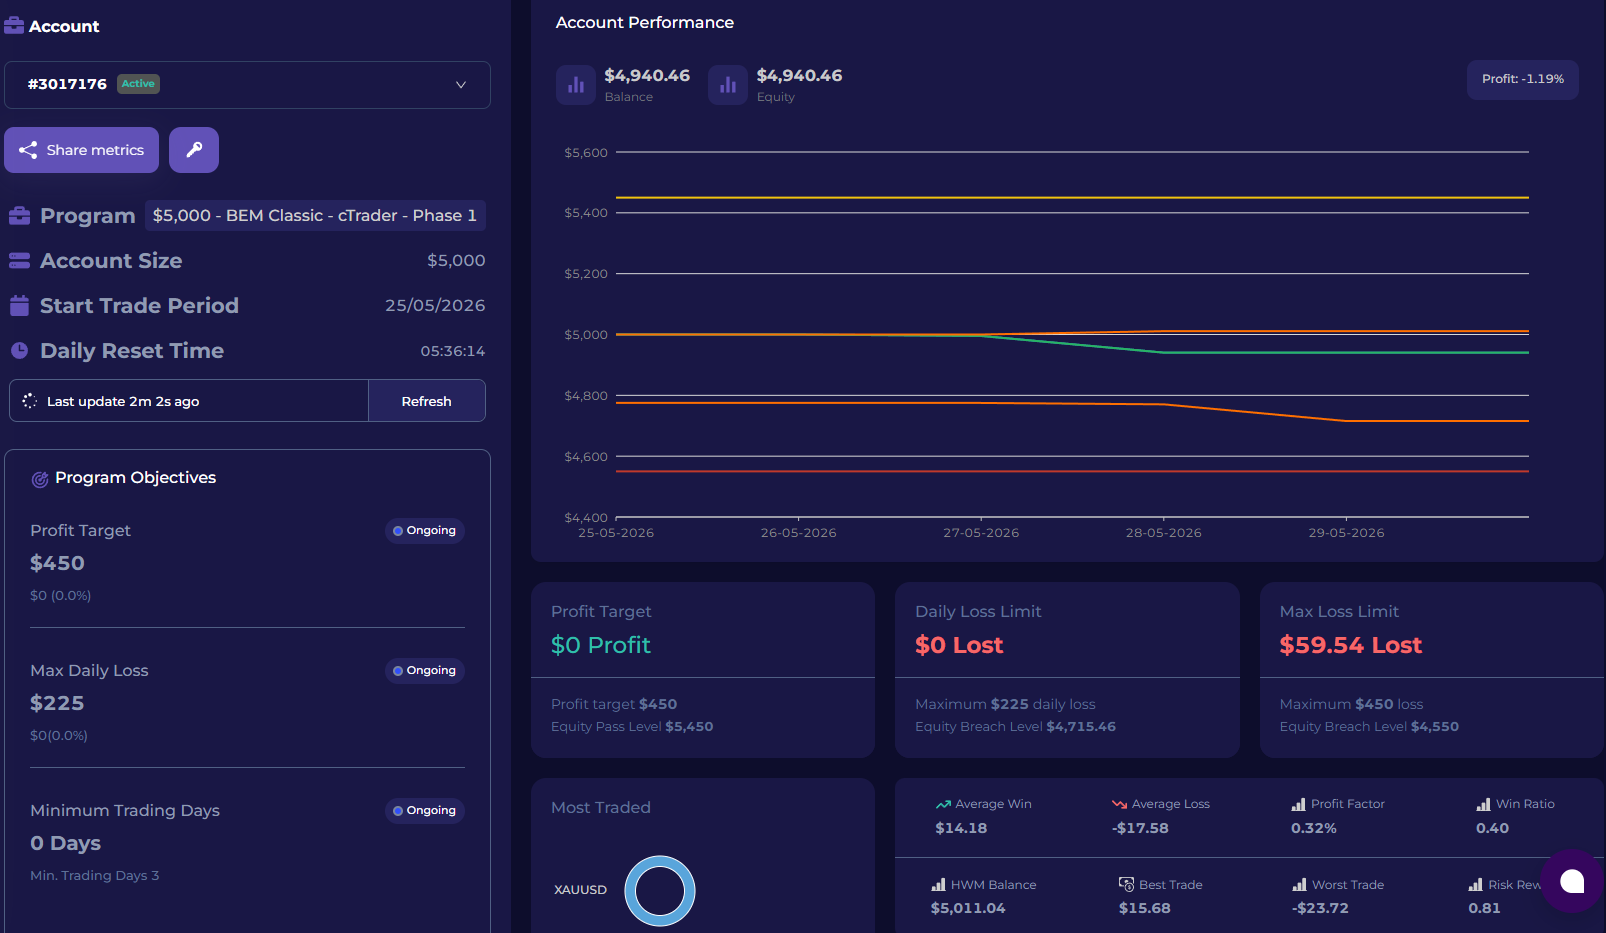Click the Daily Reset Time 05:36:14 value
The image size is (1606, 933).
pos(453,351)
